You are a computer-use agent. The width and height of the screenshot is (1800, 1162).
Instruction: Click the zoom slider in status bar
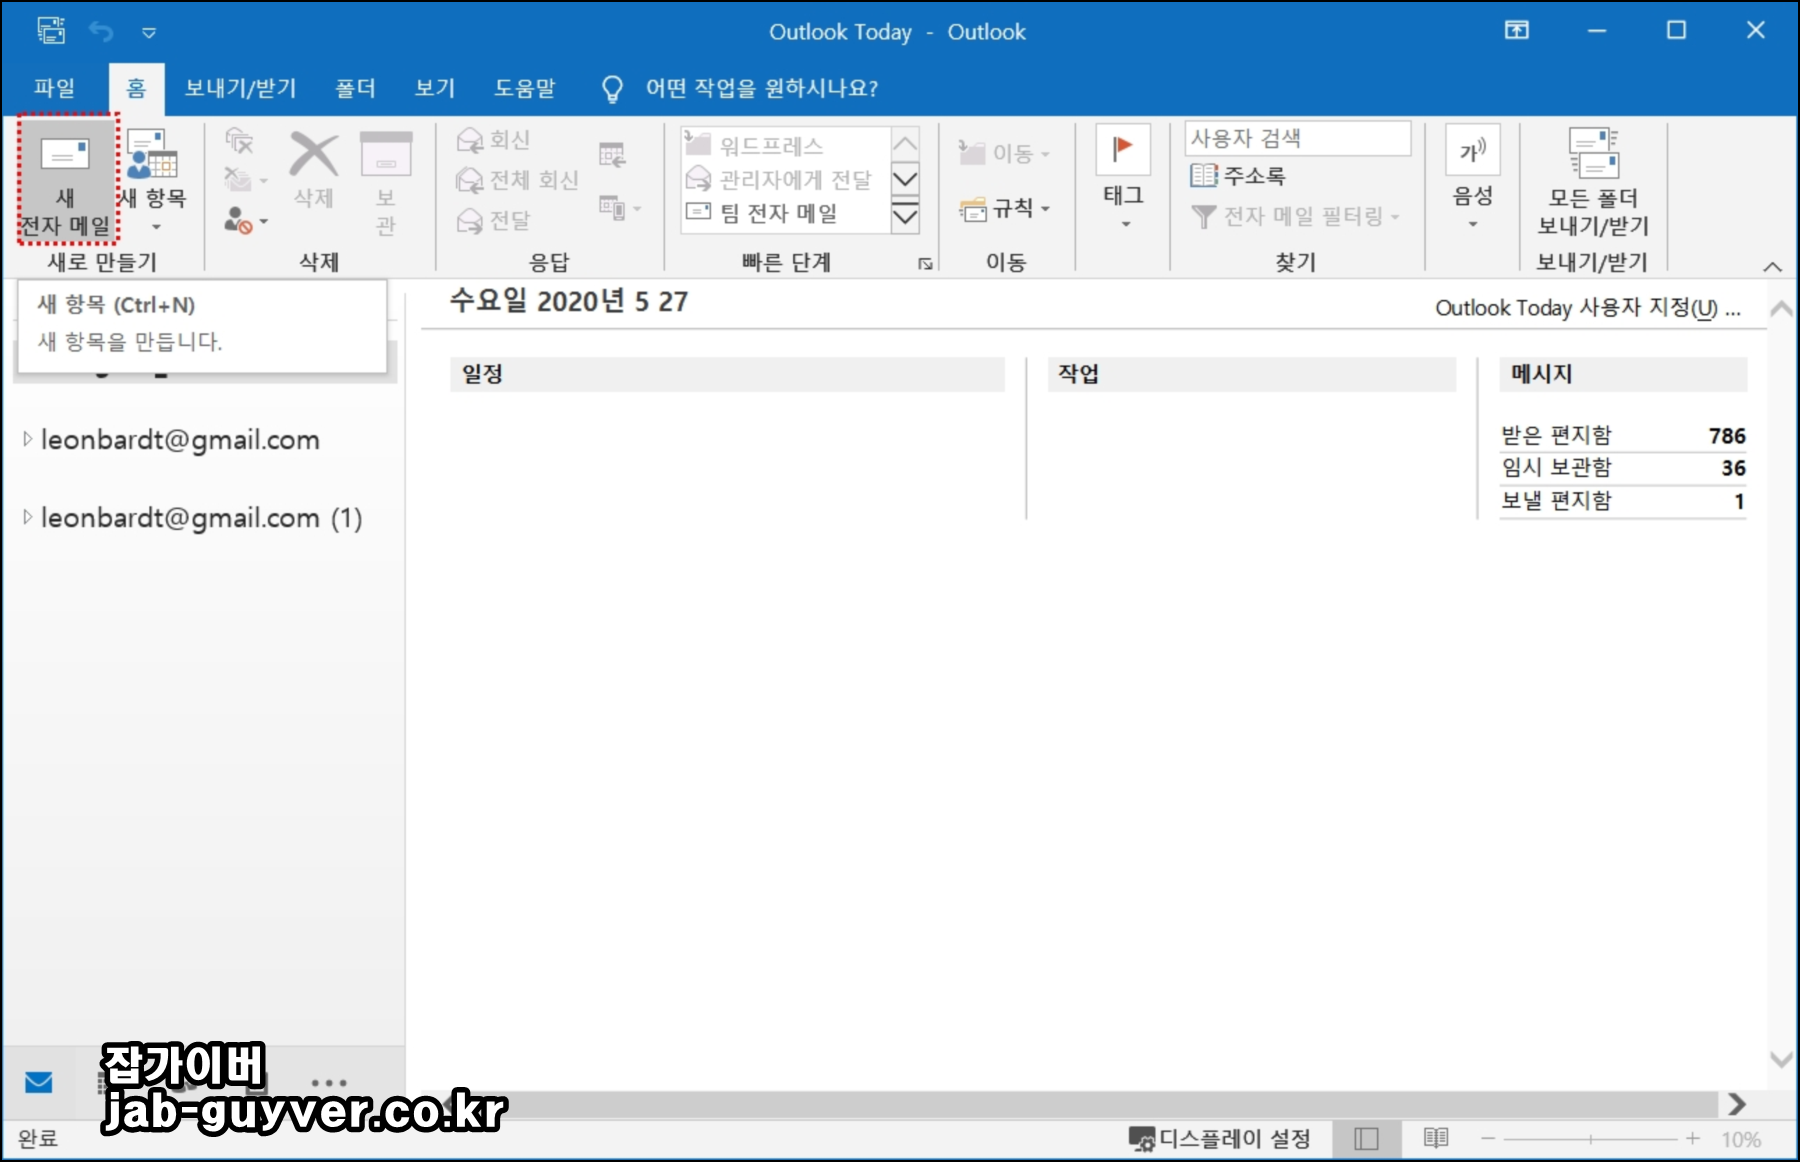click(x=1590, y=1139)
